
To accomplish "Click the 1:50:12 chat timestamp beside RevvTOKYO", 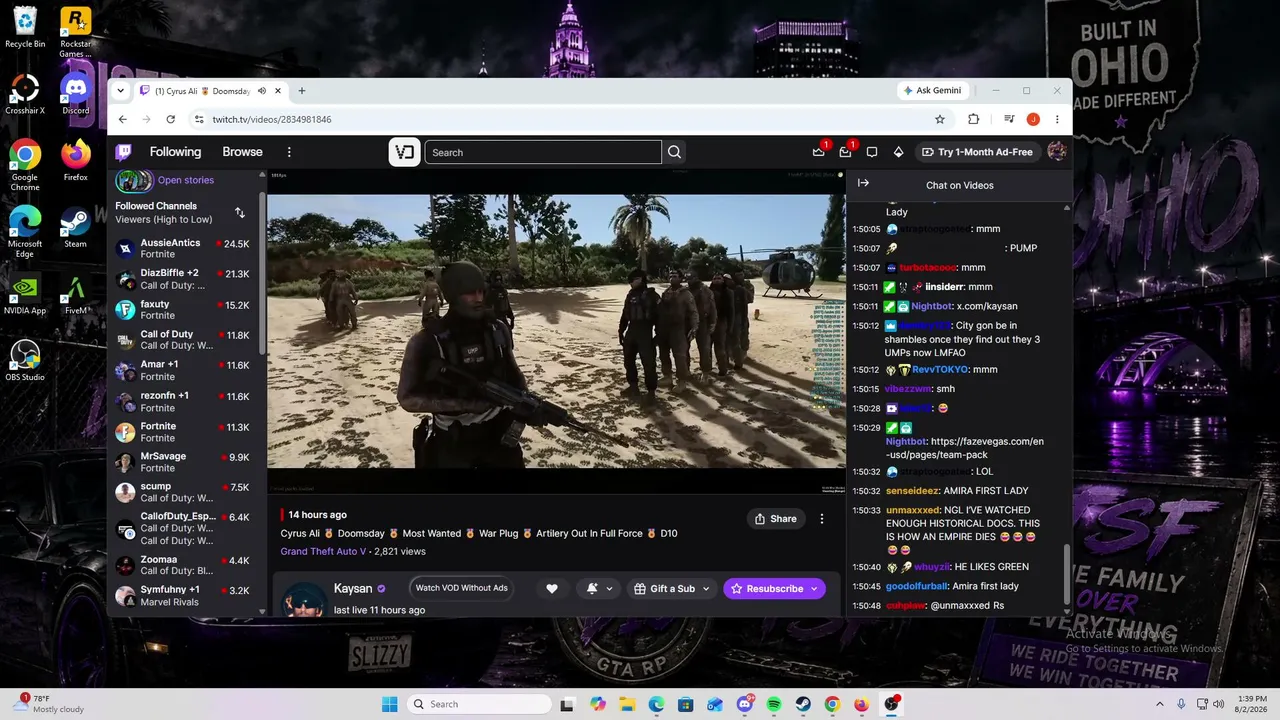I will [866, 370].
